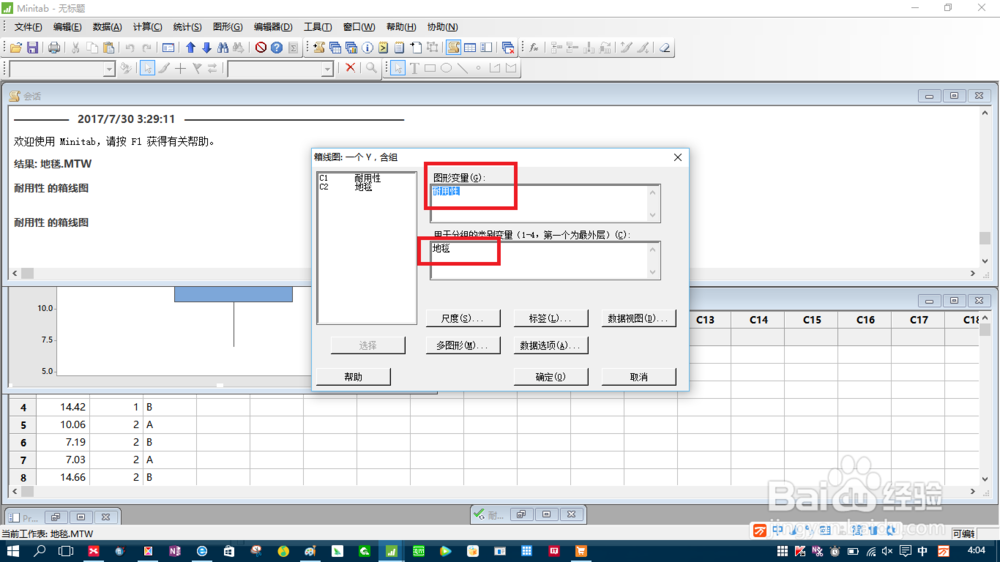Click the Undo arrow icon

(x=130, y=48)
